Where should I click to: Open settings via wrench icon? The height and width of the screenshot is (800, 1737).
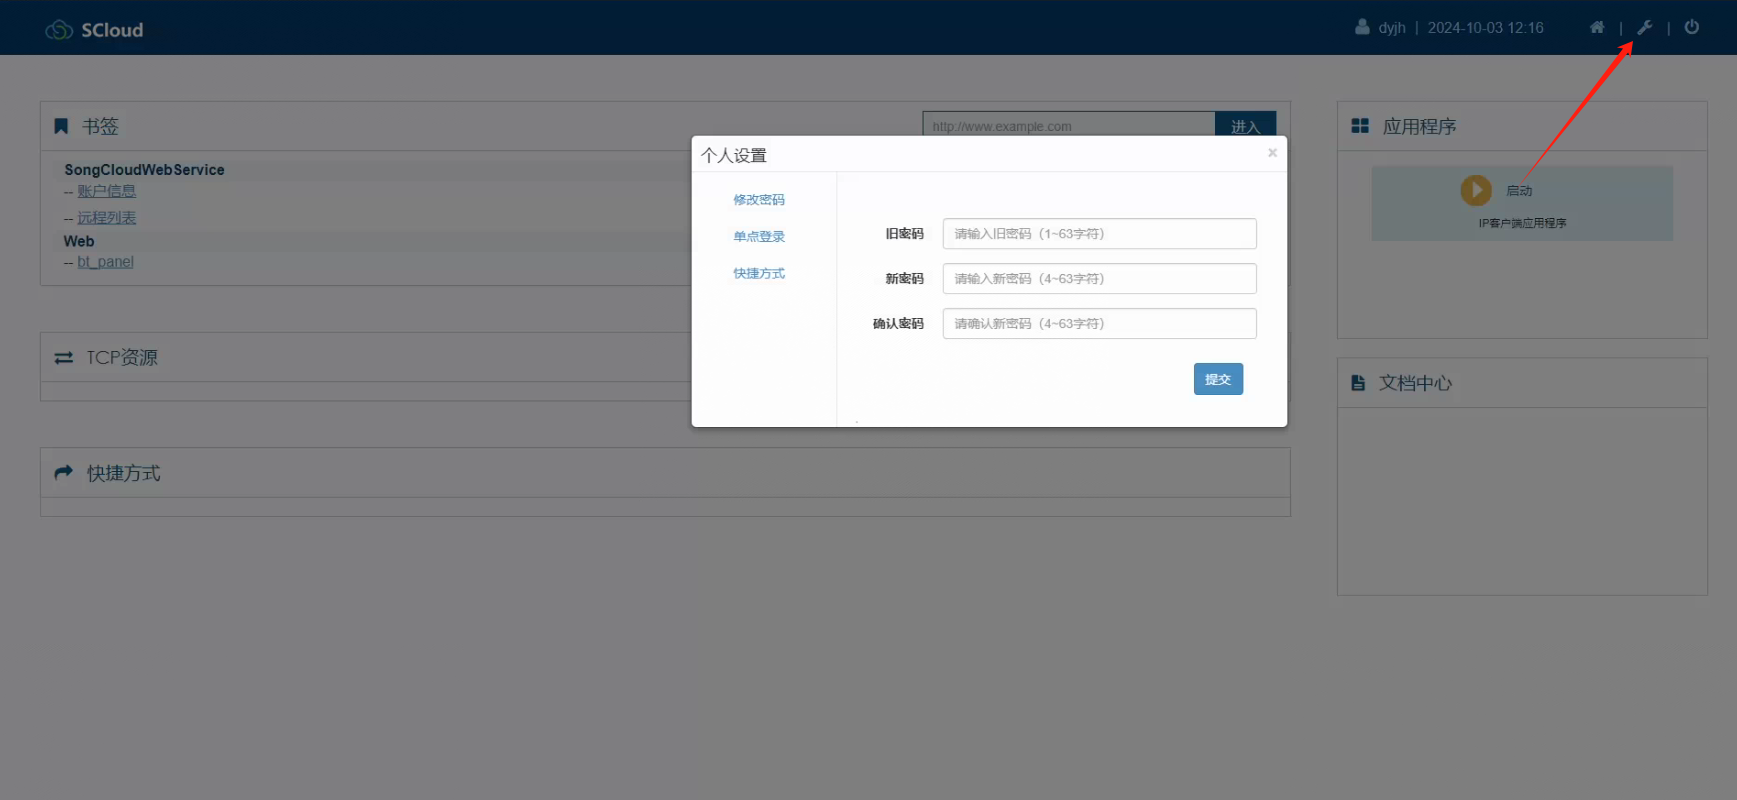pyautogui.click(x=1644, y=27)
